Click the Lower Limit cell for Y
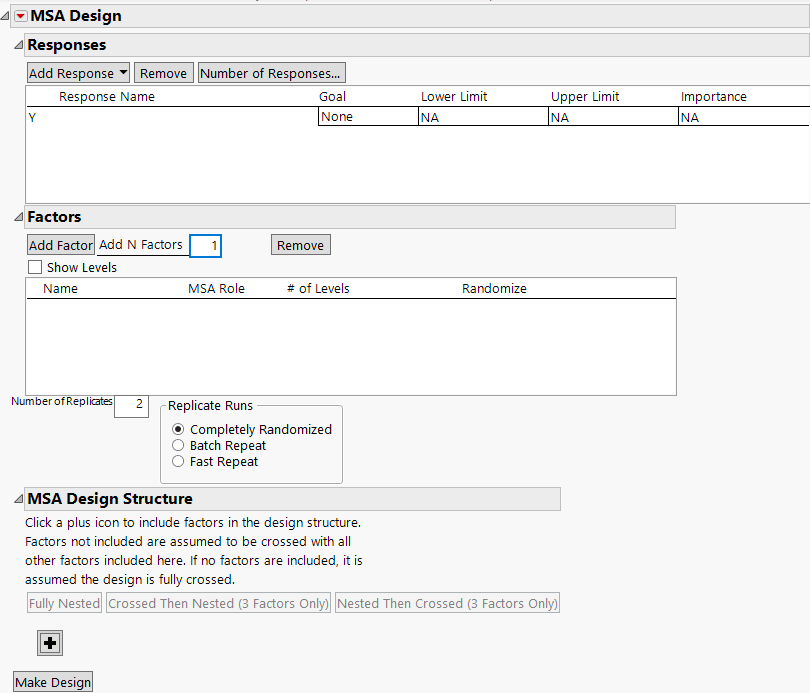 click(482, 117)
